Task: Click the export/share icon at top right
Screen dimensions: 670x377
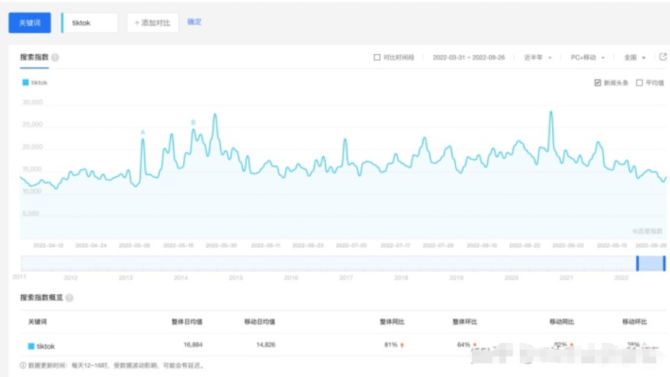Action: [x=663, y=57]
